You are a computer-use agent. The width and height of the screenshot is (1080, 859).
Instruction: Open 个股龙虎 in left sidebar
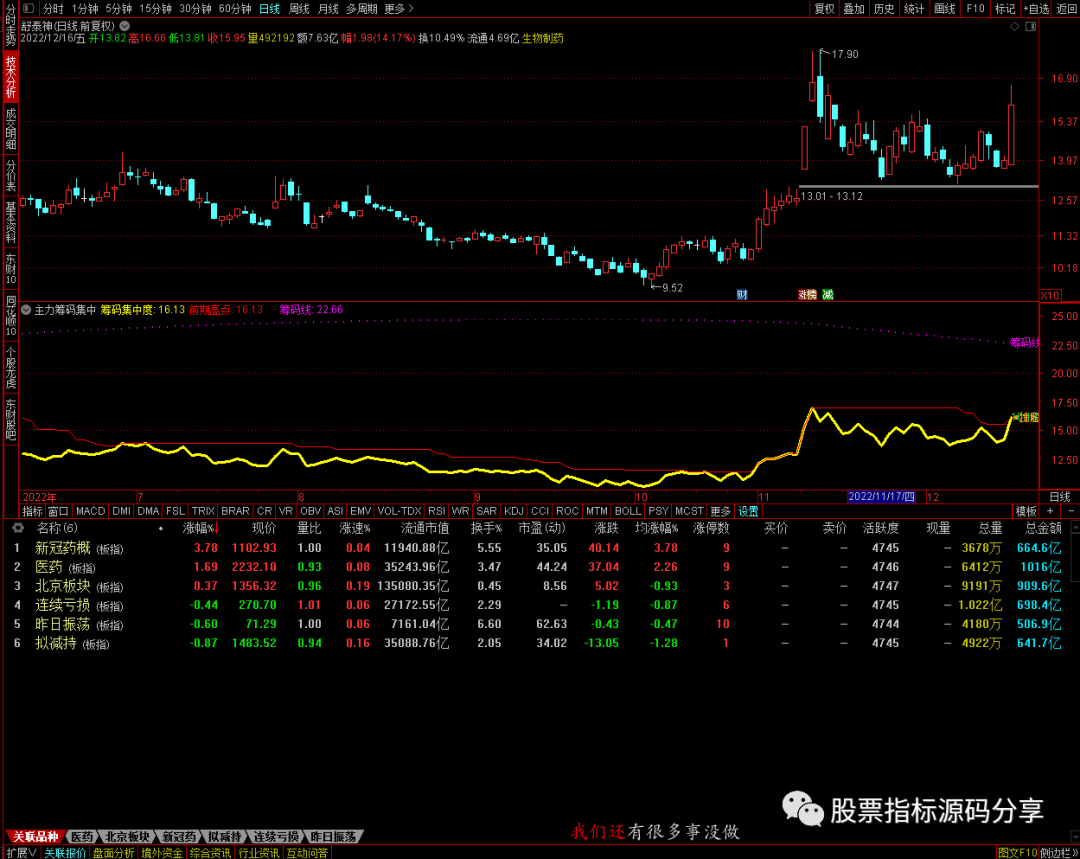[x=10, y=366]
